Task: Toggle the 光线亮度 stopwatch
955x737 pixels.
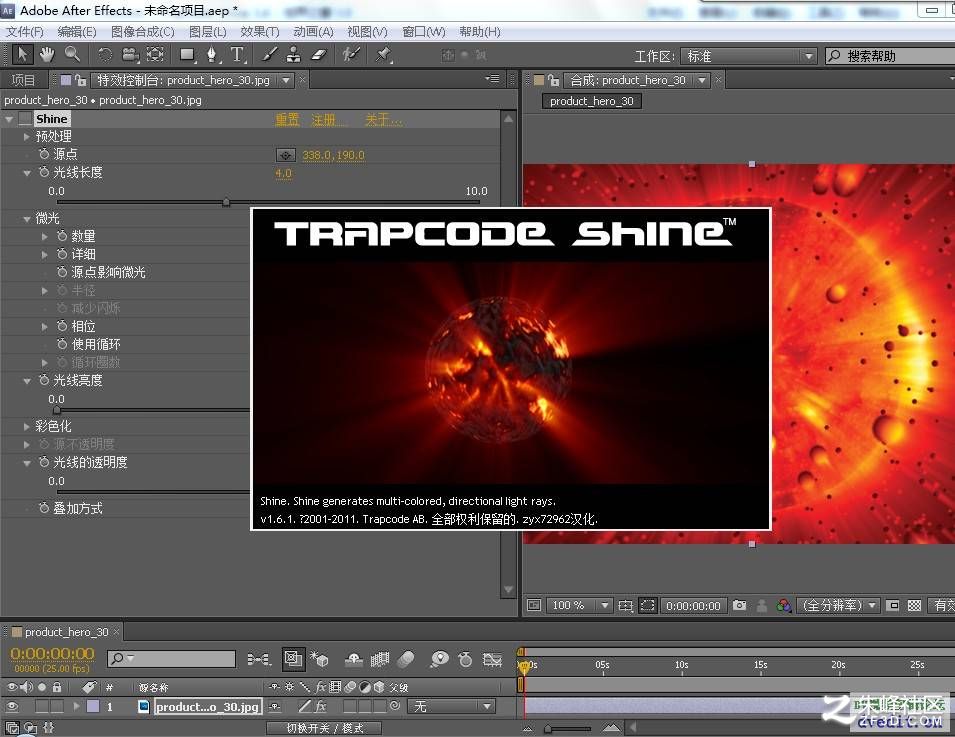Action: (x=44, y=380)
